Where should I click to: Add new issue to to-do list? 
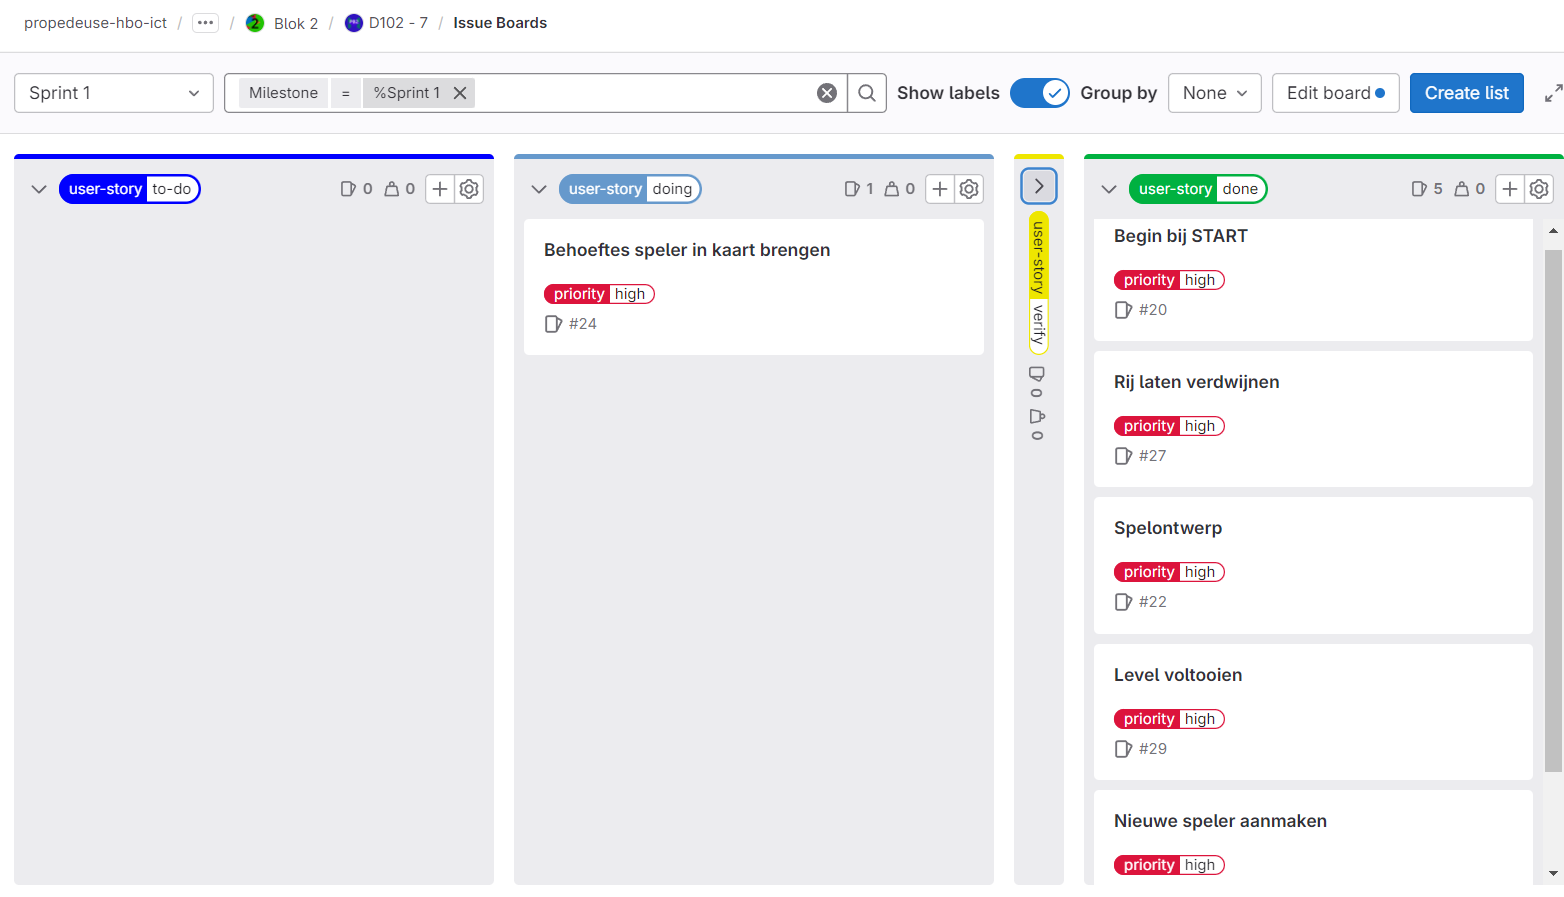[440, 189]
